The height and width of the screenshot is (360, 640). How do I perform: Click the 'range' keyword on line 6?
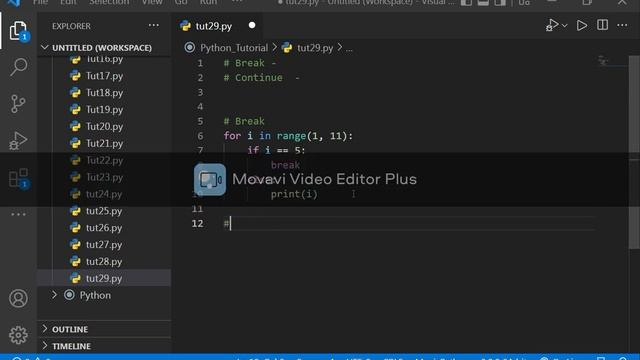tap(291, 136)
